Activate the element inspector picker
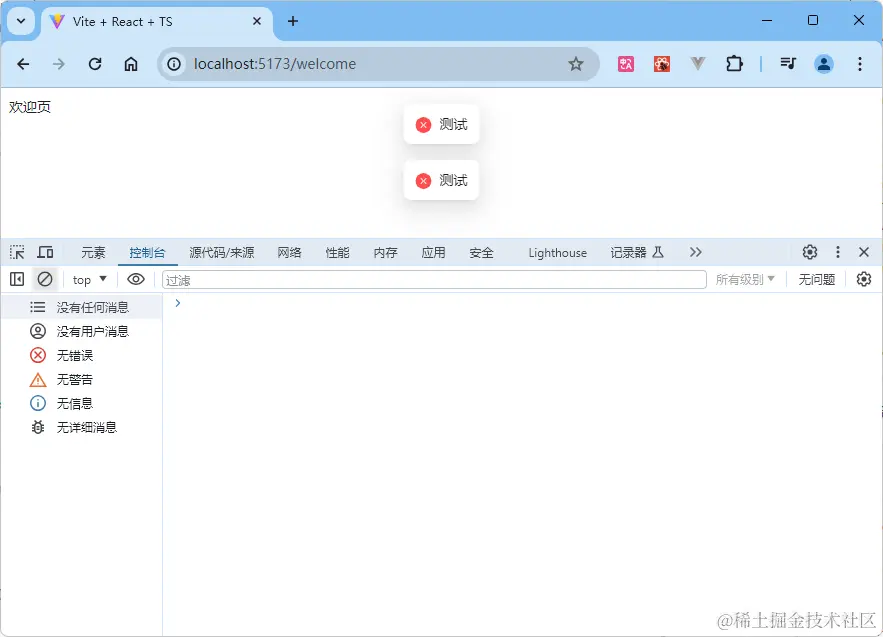Screen dimensions: 883x637 (x=17, y=252)
